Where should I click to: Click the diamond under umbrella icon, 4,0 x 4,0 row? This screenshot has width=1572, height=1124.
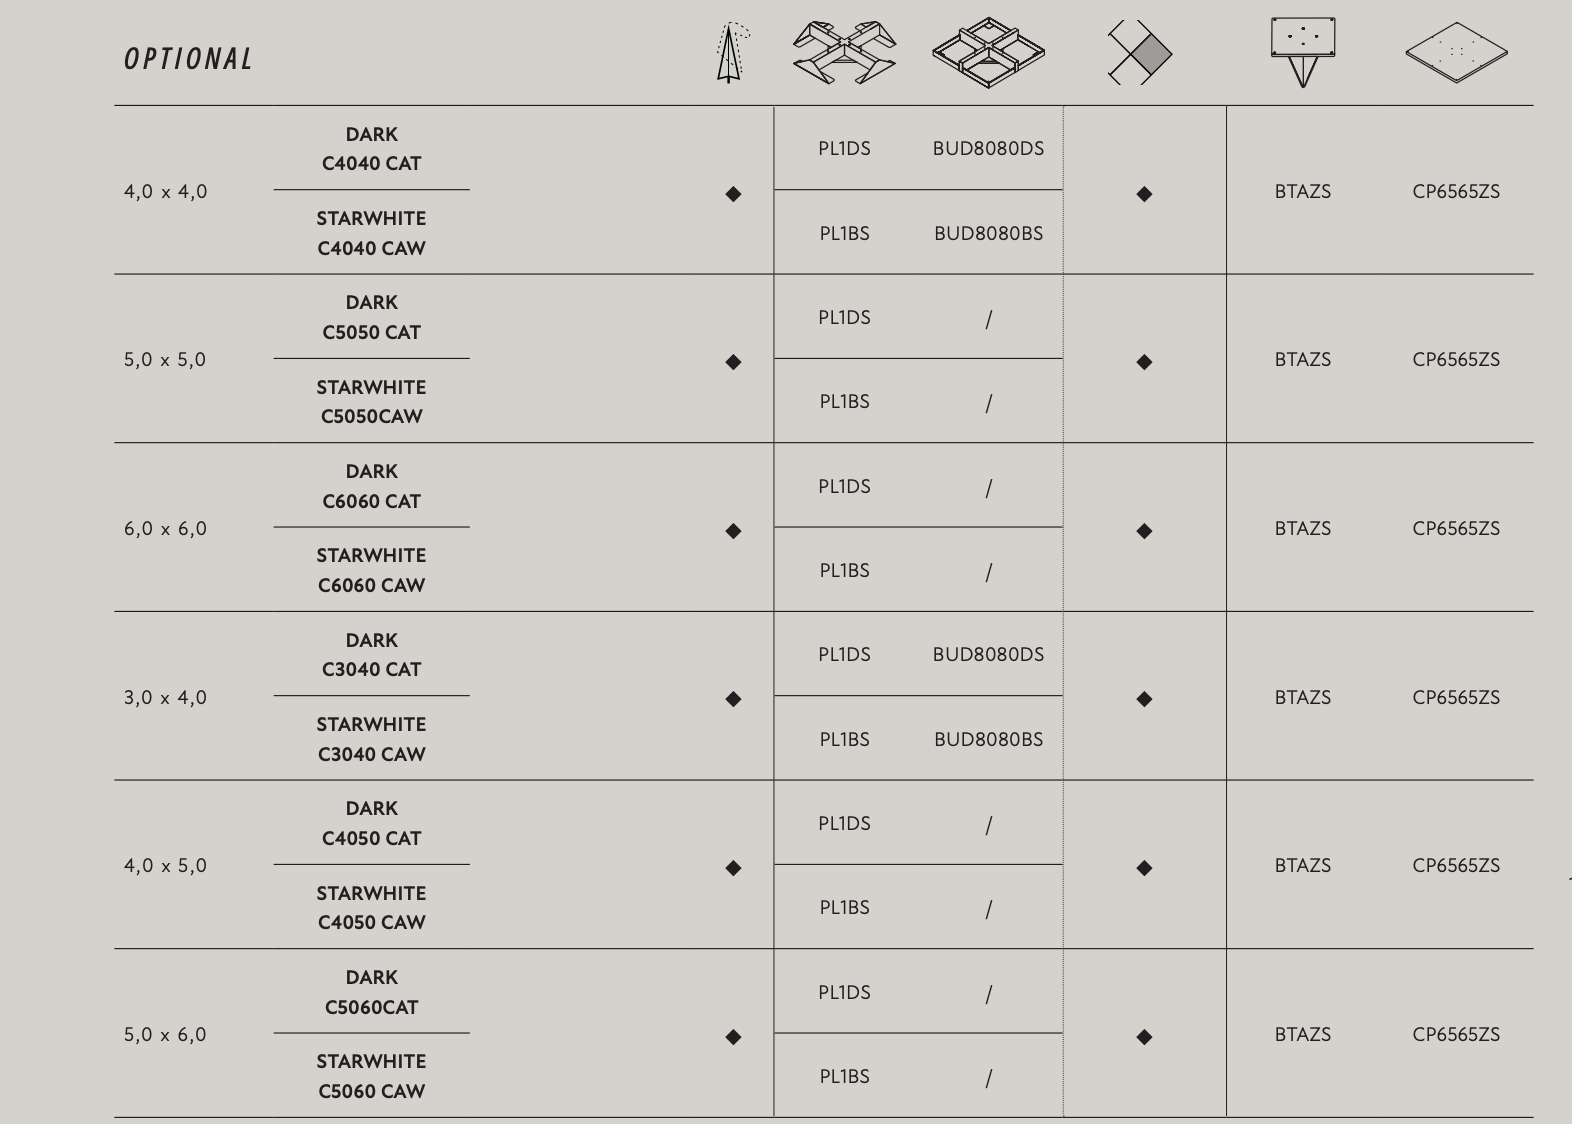point(733,194)
